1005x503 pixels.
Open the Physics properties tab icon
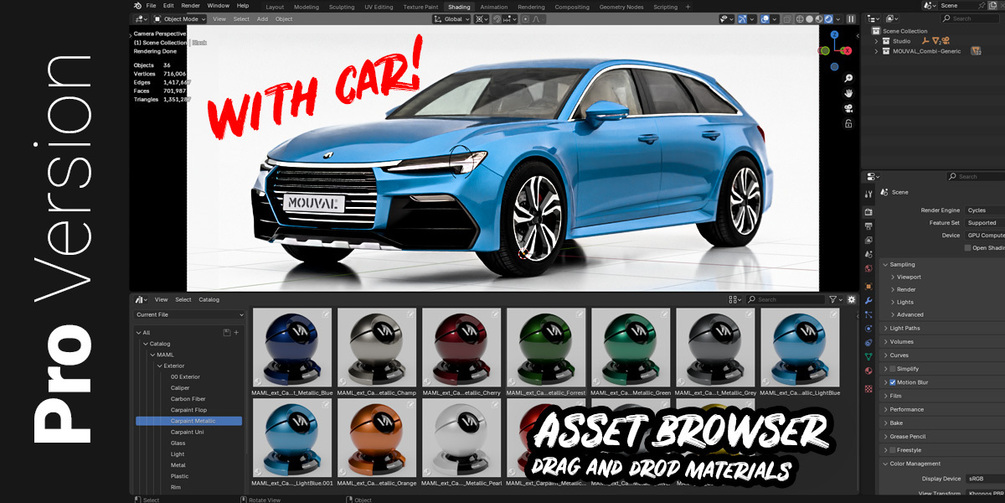(x=868, y=329)
